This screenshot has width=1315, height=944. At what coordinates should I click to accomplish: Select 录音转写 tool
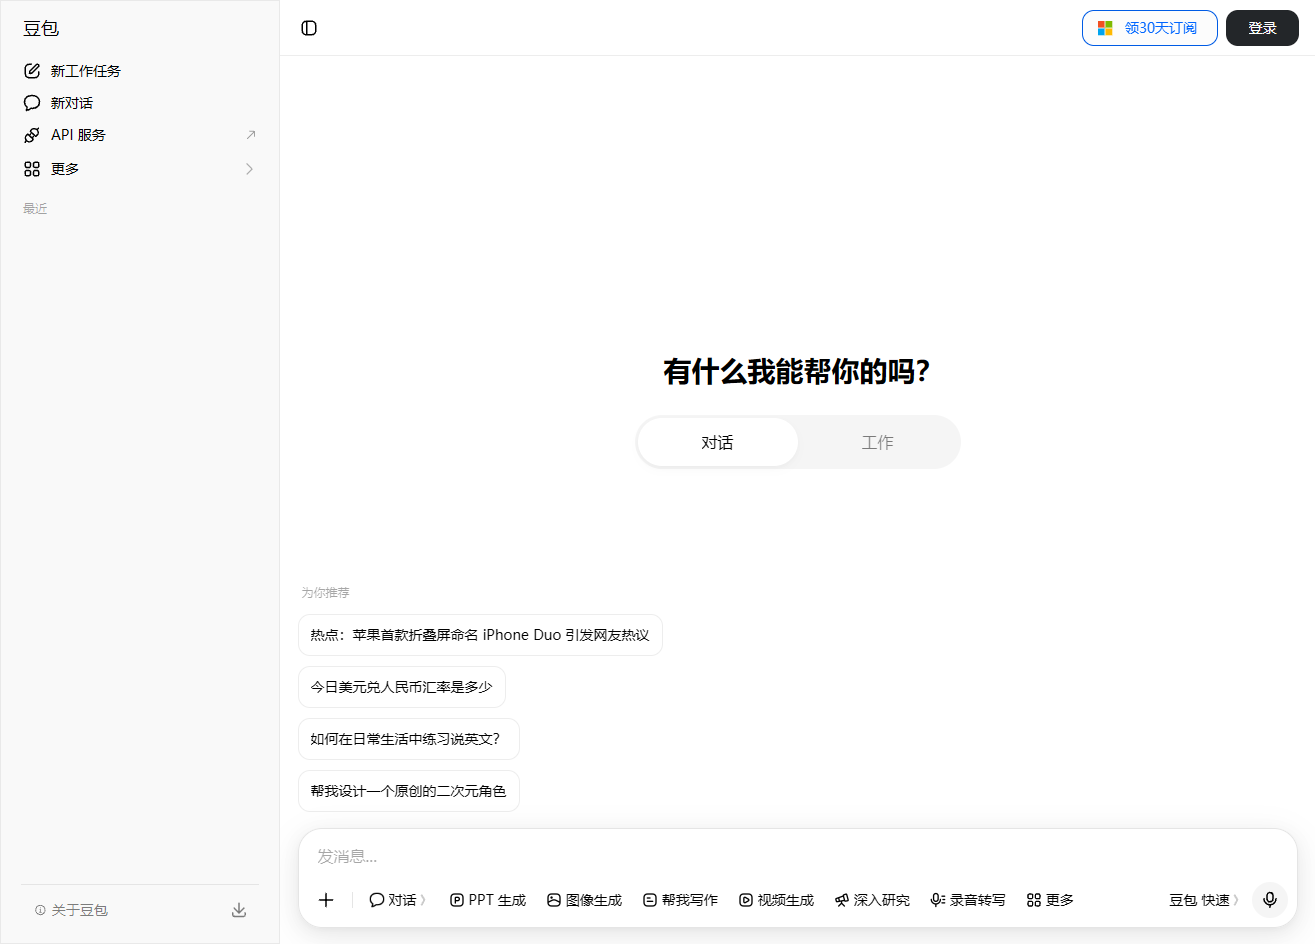pos(968,900)
